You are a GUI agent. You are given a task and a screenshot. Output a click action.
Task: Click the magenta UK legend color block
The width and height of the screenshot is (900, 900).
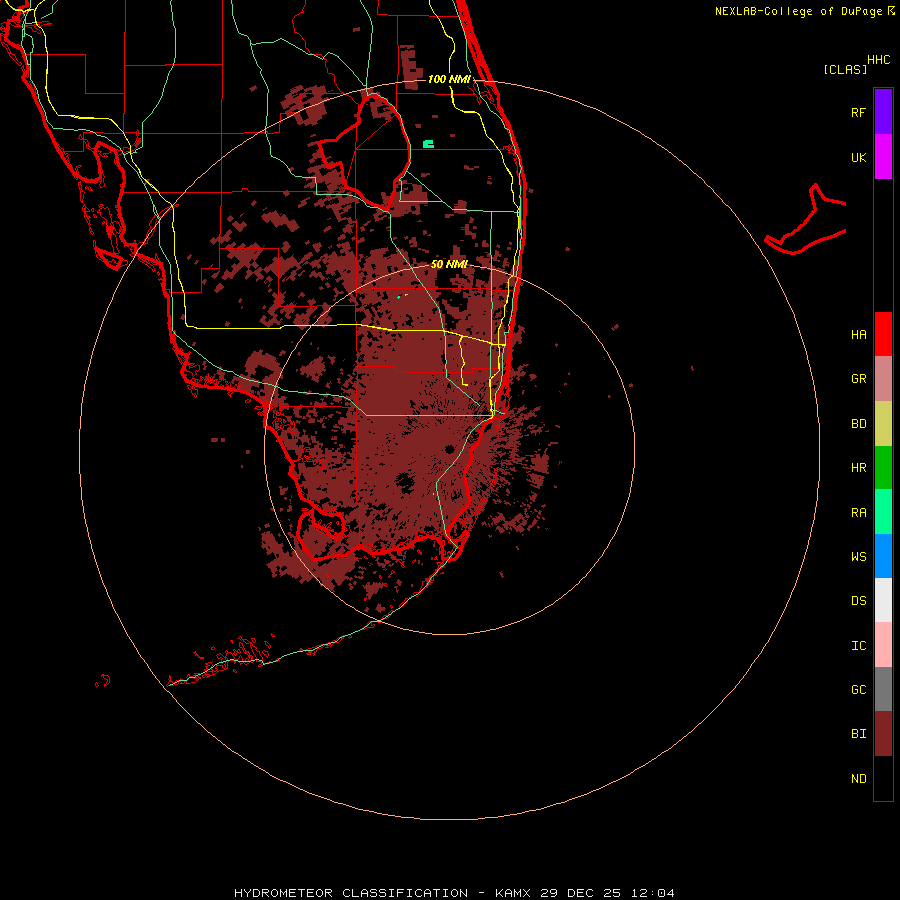[883, 157]
